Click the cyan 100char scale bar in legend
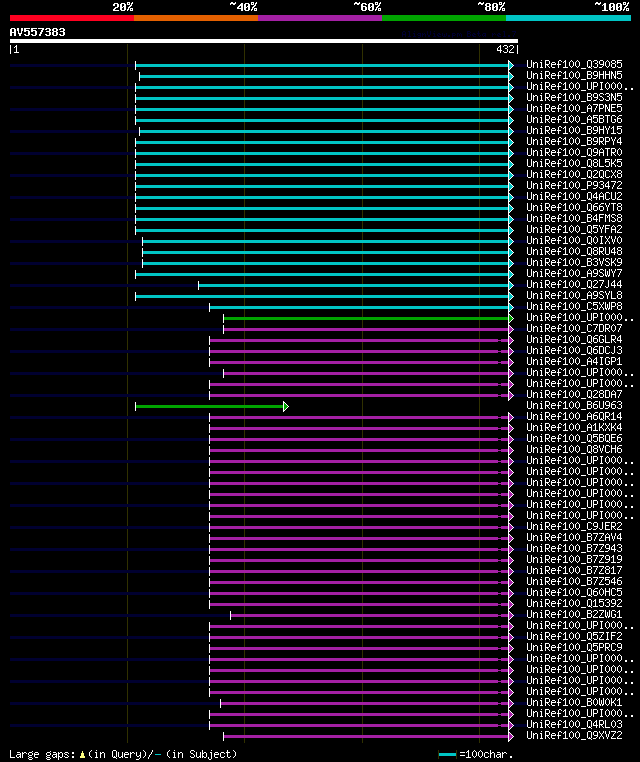640x762 pixels. click(x=447, y=754)
